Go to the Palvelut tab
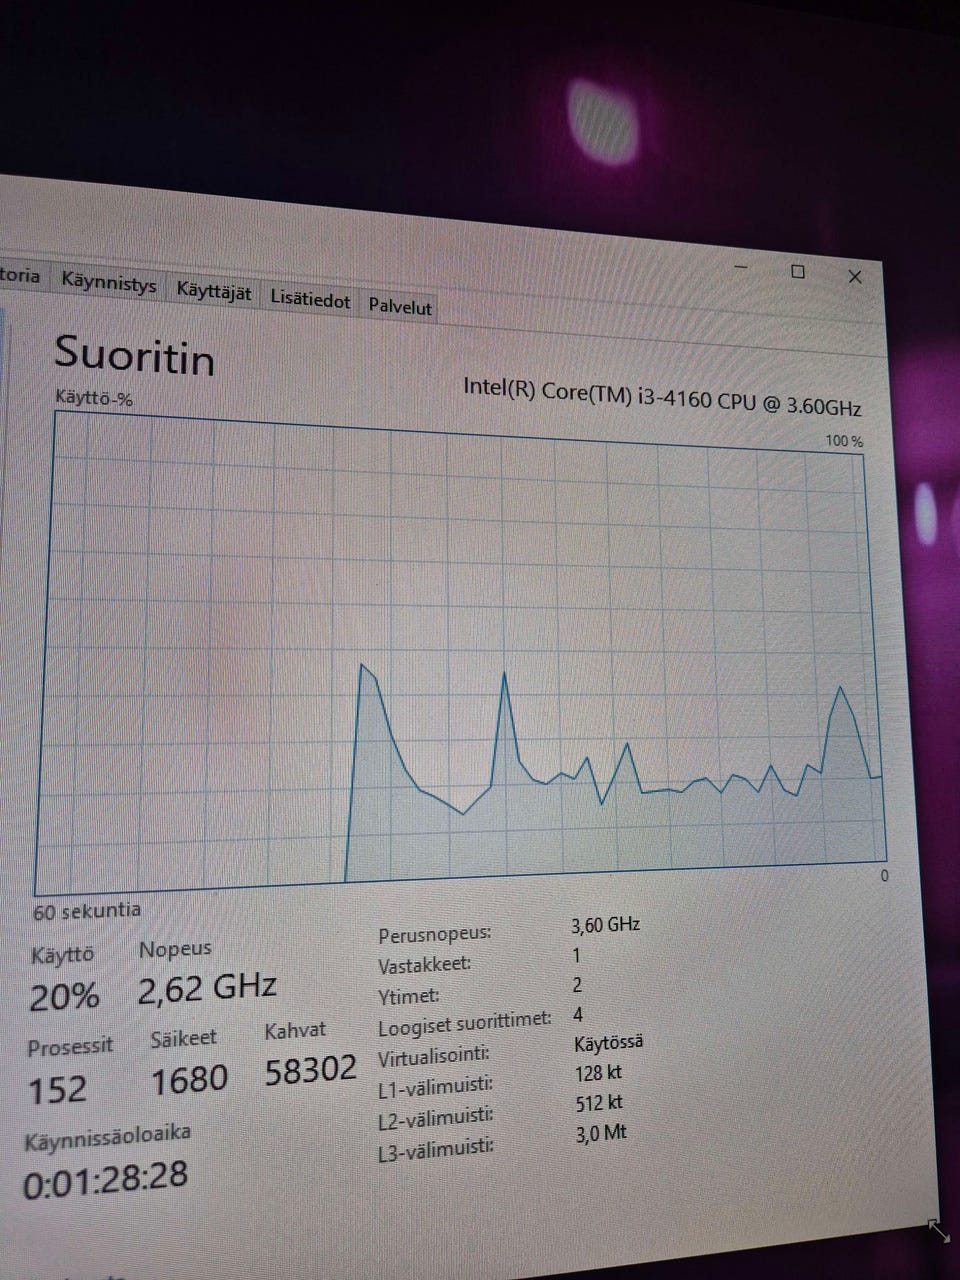The image size is (960, 1280). pos(399,306)
